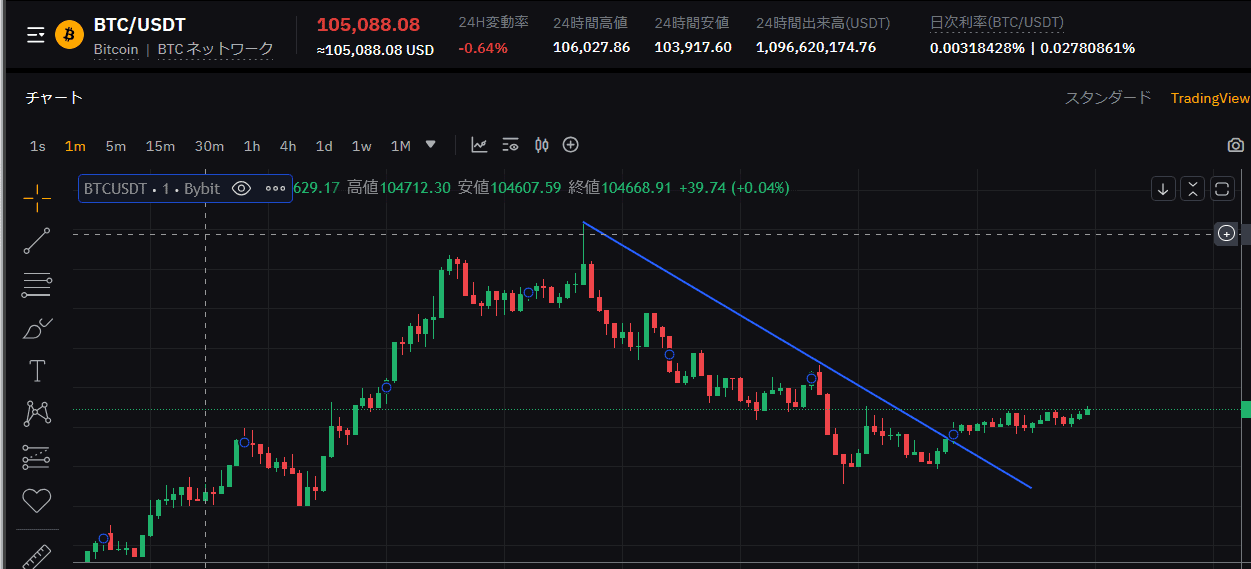Switch to the スタンダード chart tab
This screenshot has height=569, width=1251.
point(1108,98)
